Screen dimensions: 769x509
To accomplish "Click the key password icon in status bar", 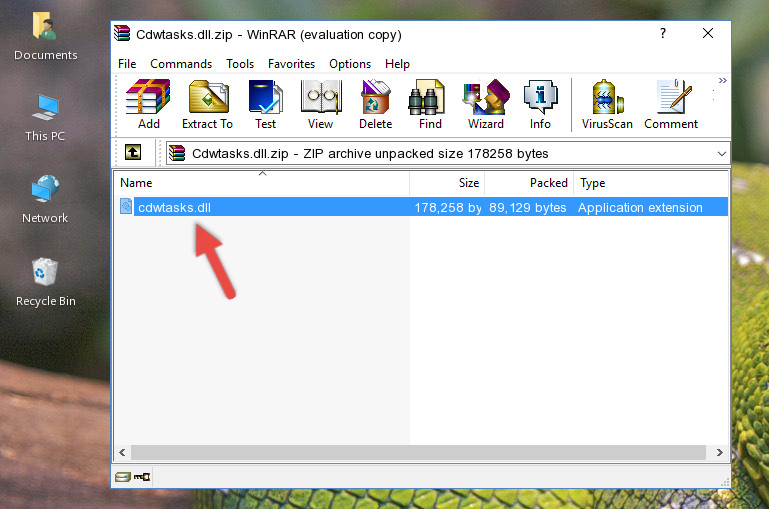I will tap(142, 477).
